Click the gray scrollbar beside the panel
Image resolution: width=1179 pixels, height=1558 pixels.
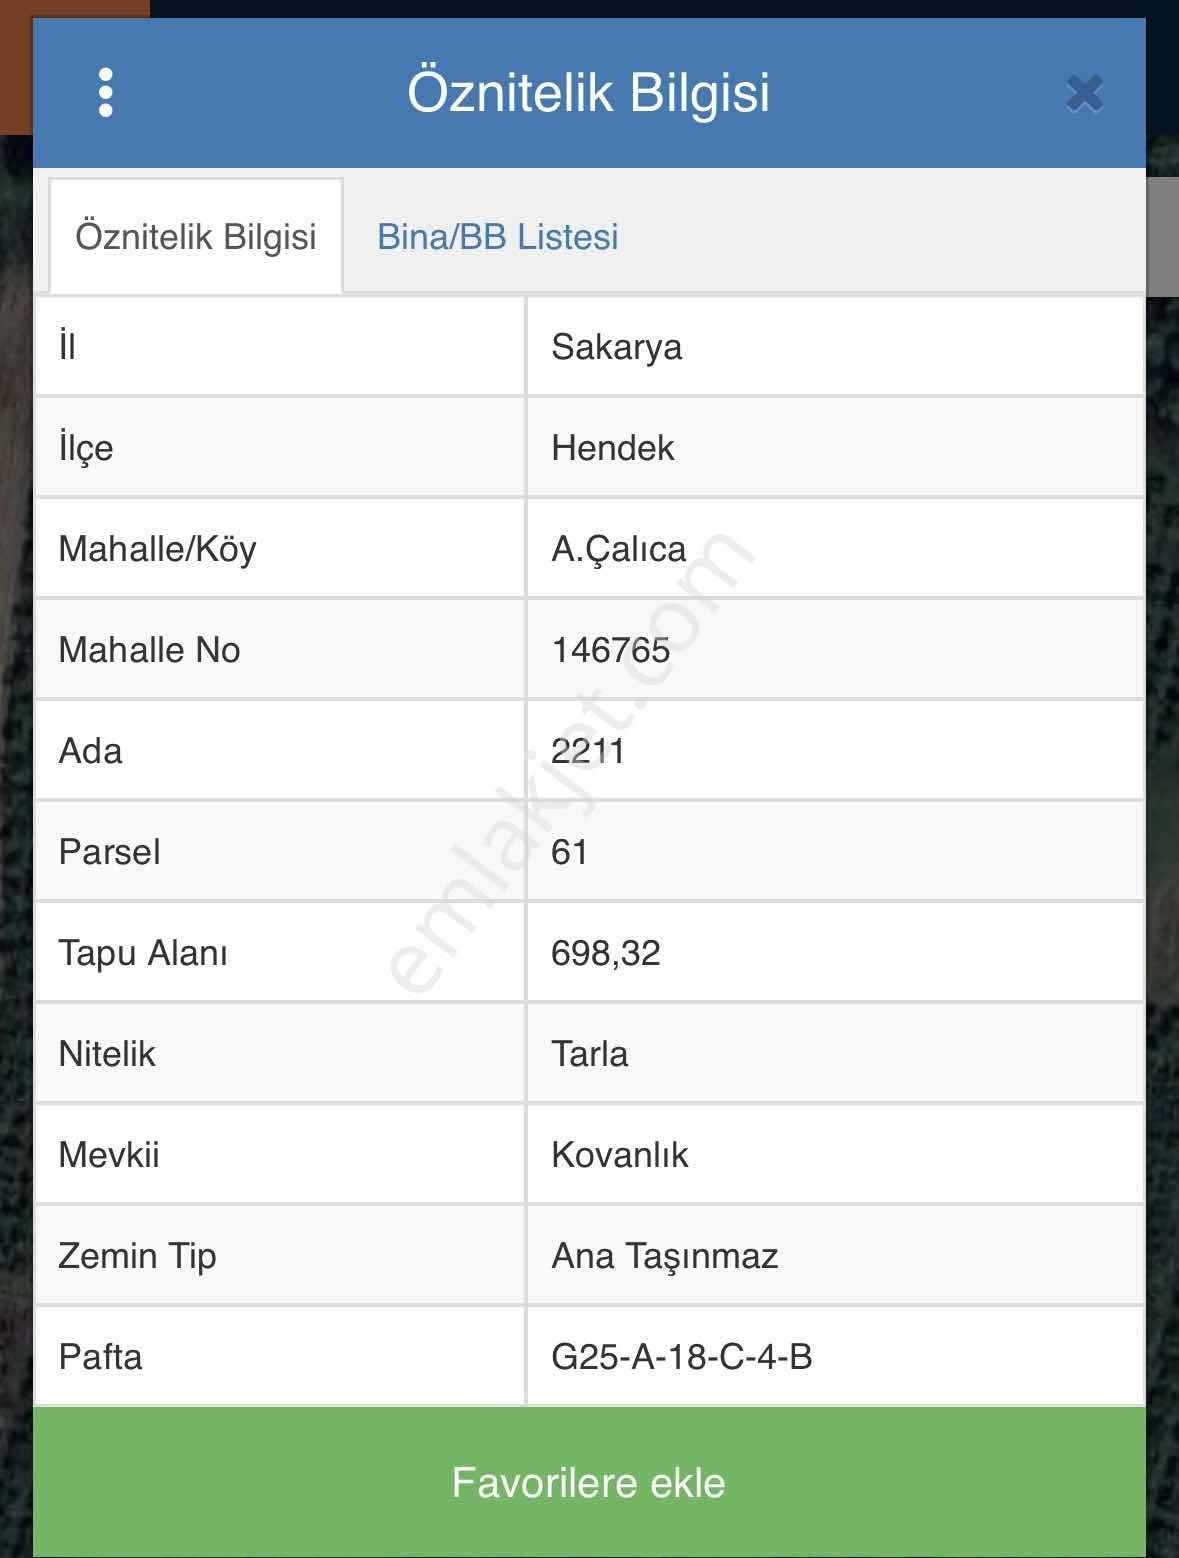pyautogui.click(x=1162, y=236)
